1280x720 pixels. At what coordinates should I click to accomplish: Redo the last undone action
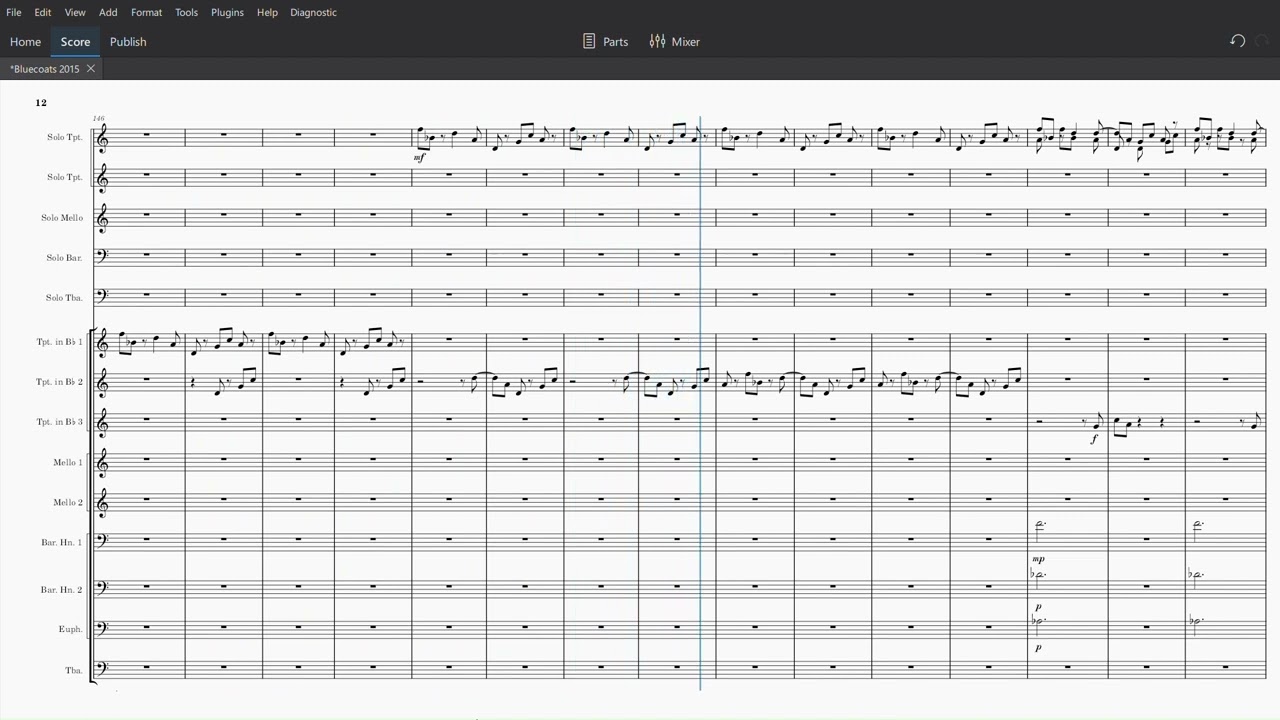click(x=1262, y=41)
